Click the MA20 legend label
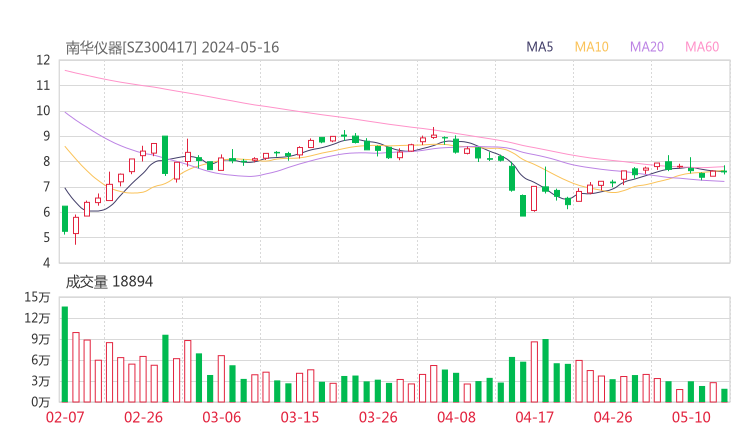 tap(647, 47)
